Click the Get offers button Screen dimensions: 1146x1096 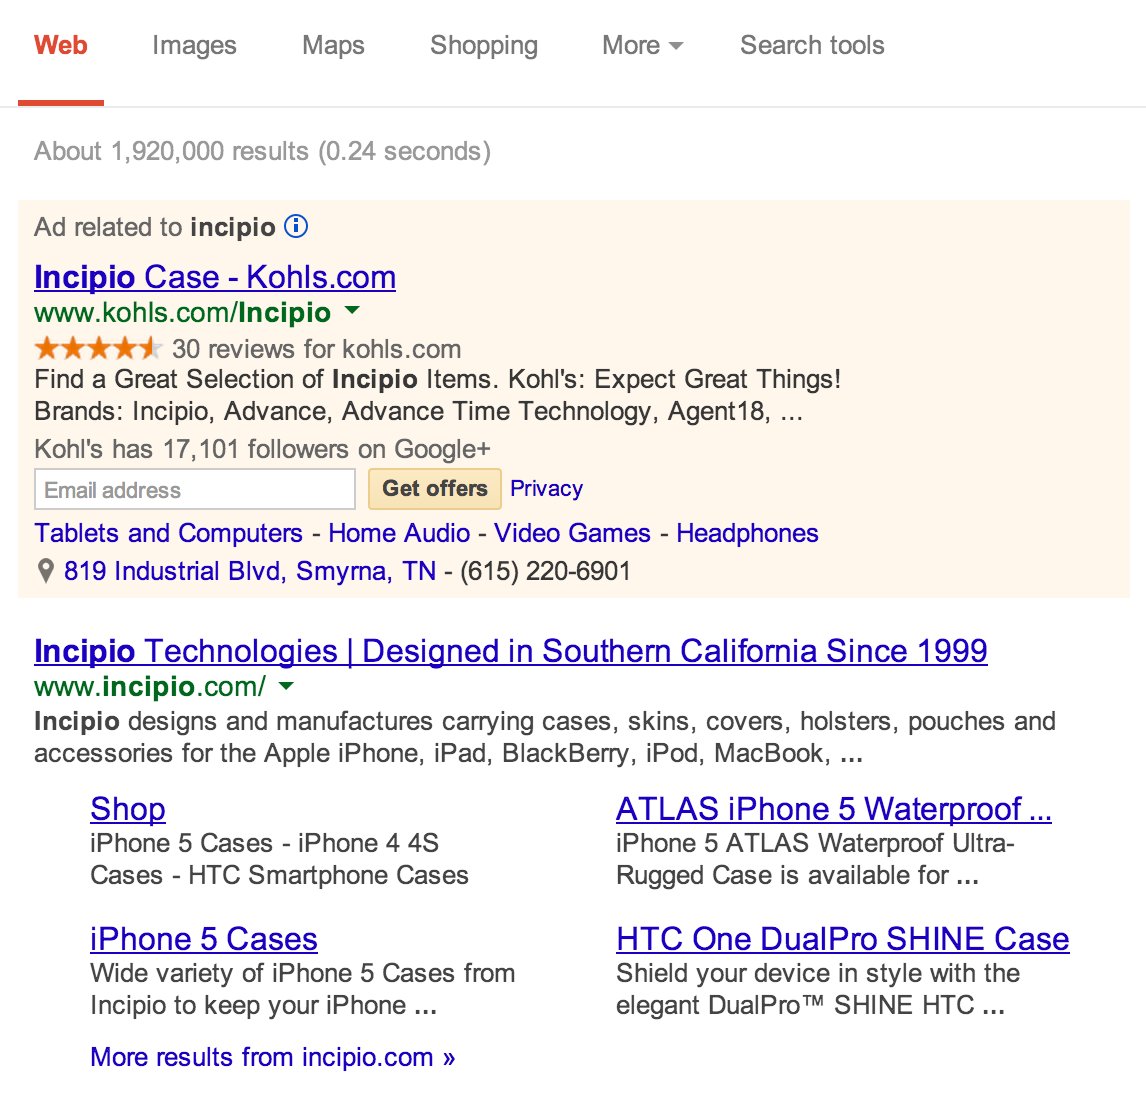click(x=435, y=489)
